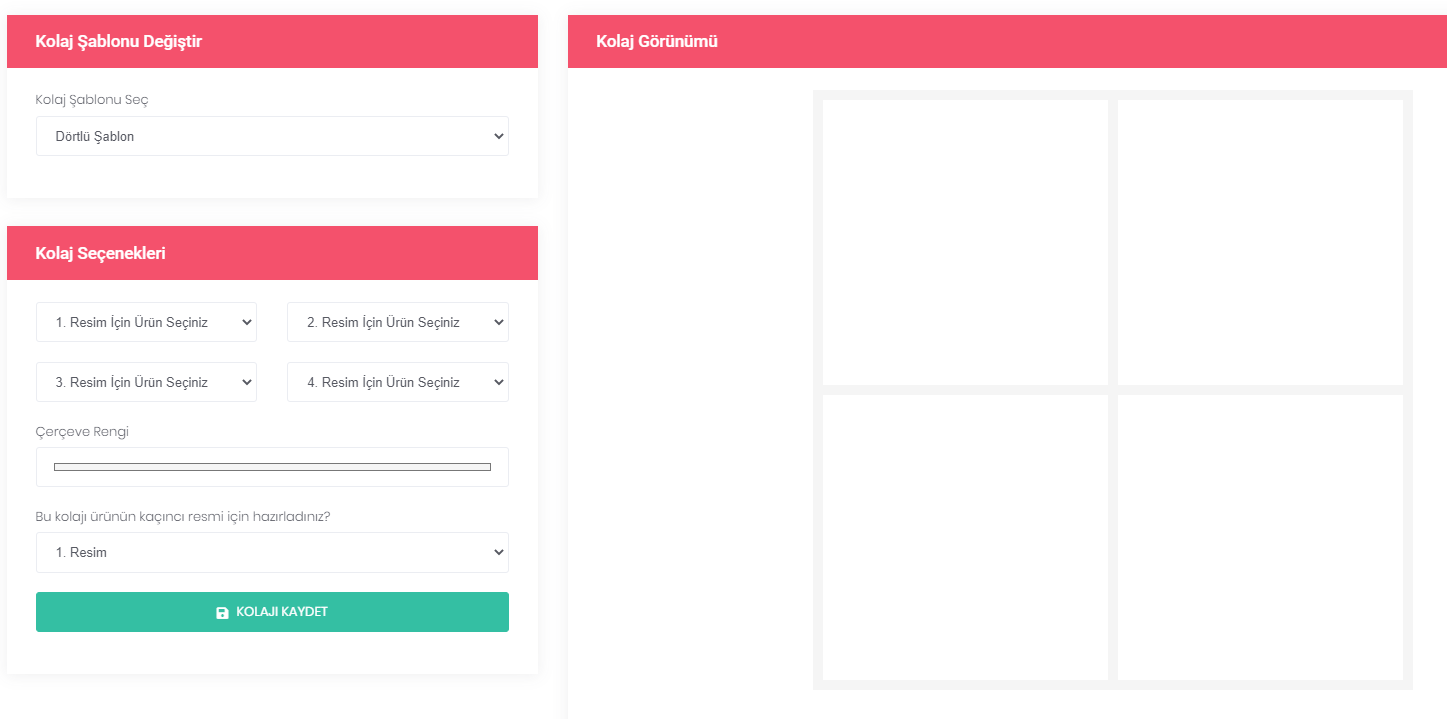Click the bottom-left collage preview cell
Screen dimensions: 1447x719
click(965, 537)
